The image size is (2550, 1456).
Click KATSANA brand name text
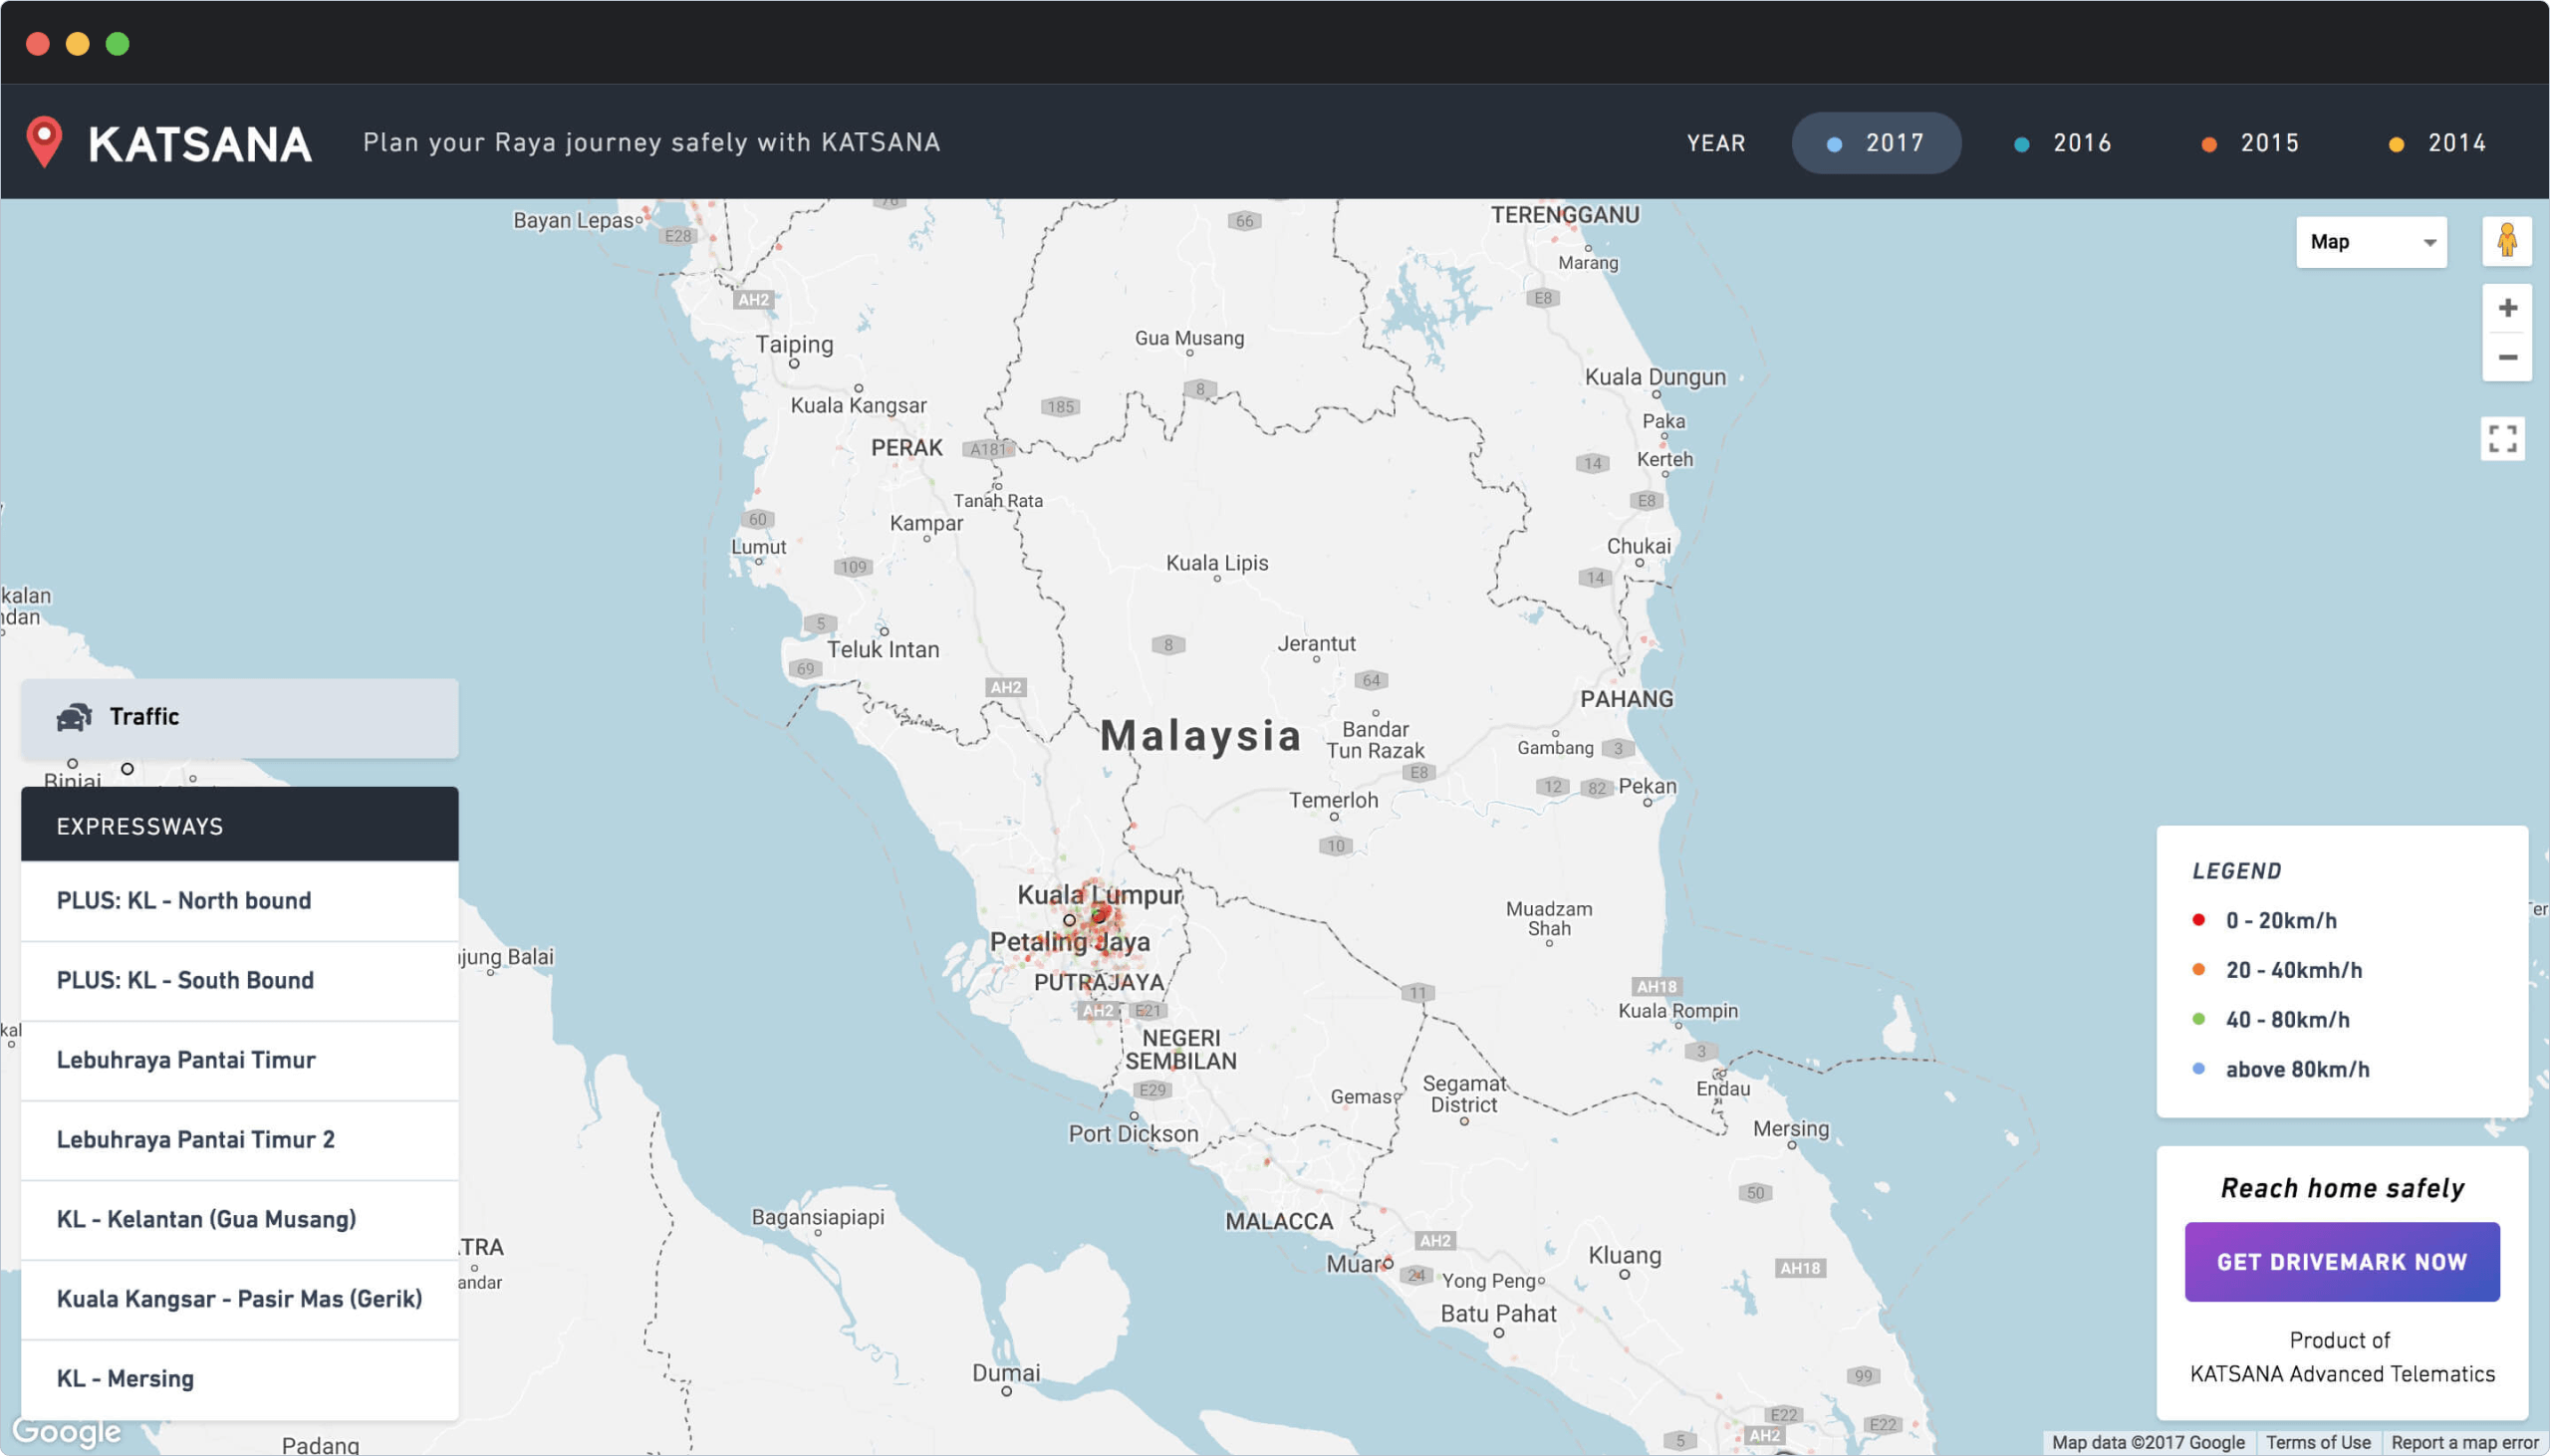pyautogui.click(x=200, y=144)
